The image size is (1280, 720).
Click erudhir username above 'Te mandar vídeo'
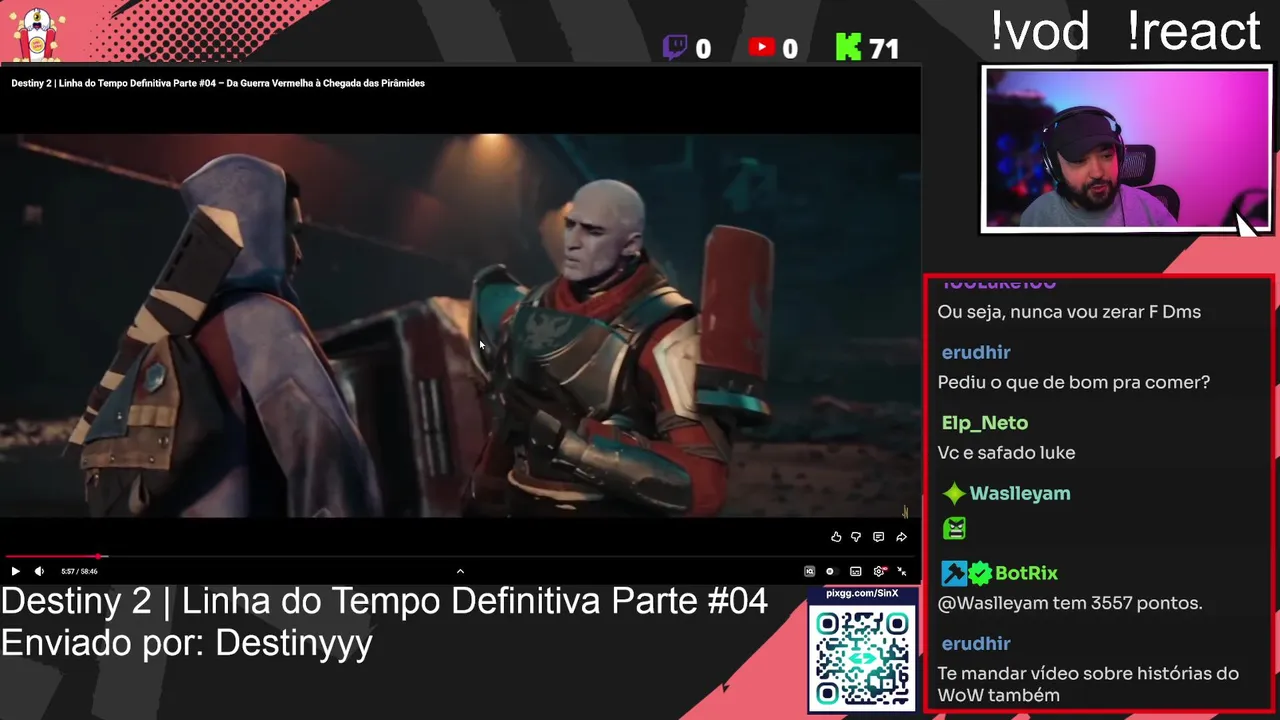coord(976,643)
